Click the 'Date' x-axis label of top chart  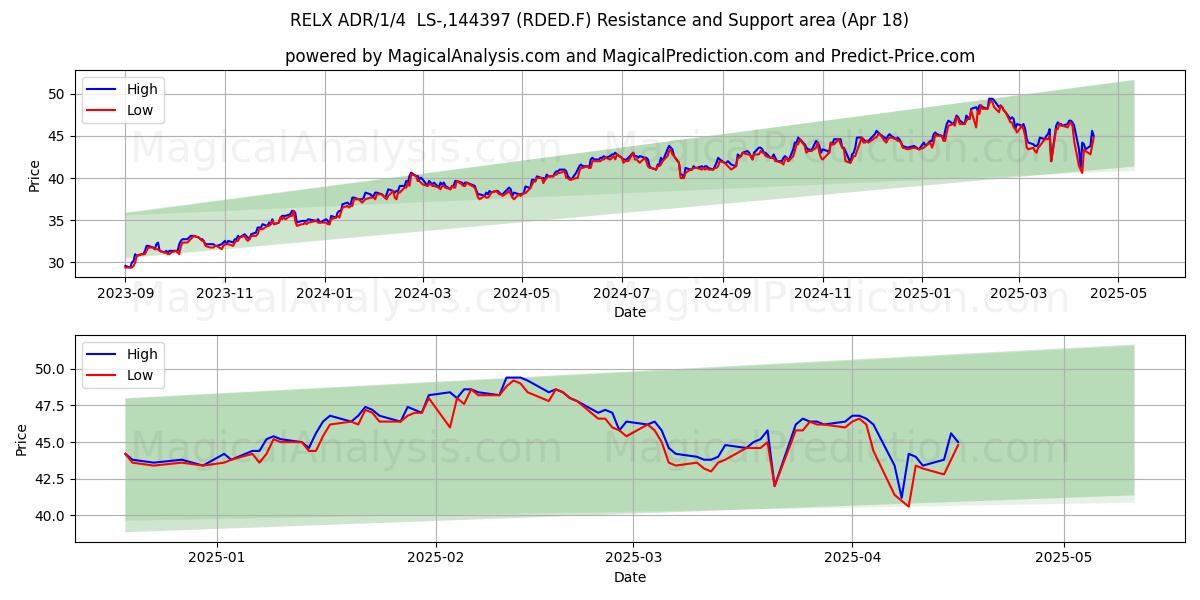pyautogui.click(x=630, y=312)
